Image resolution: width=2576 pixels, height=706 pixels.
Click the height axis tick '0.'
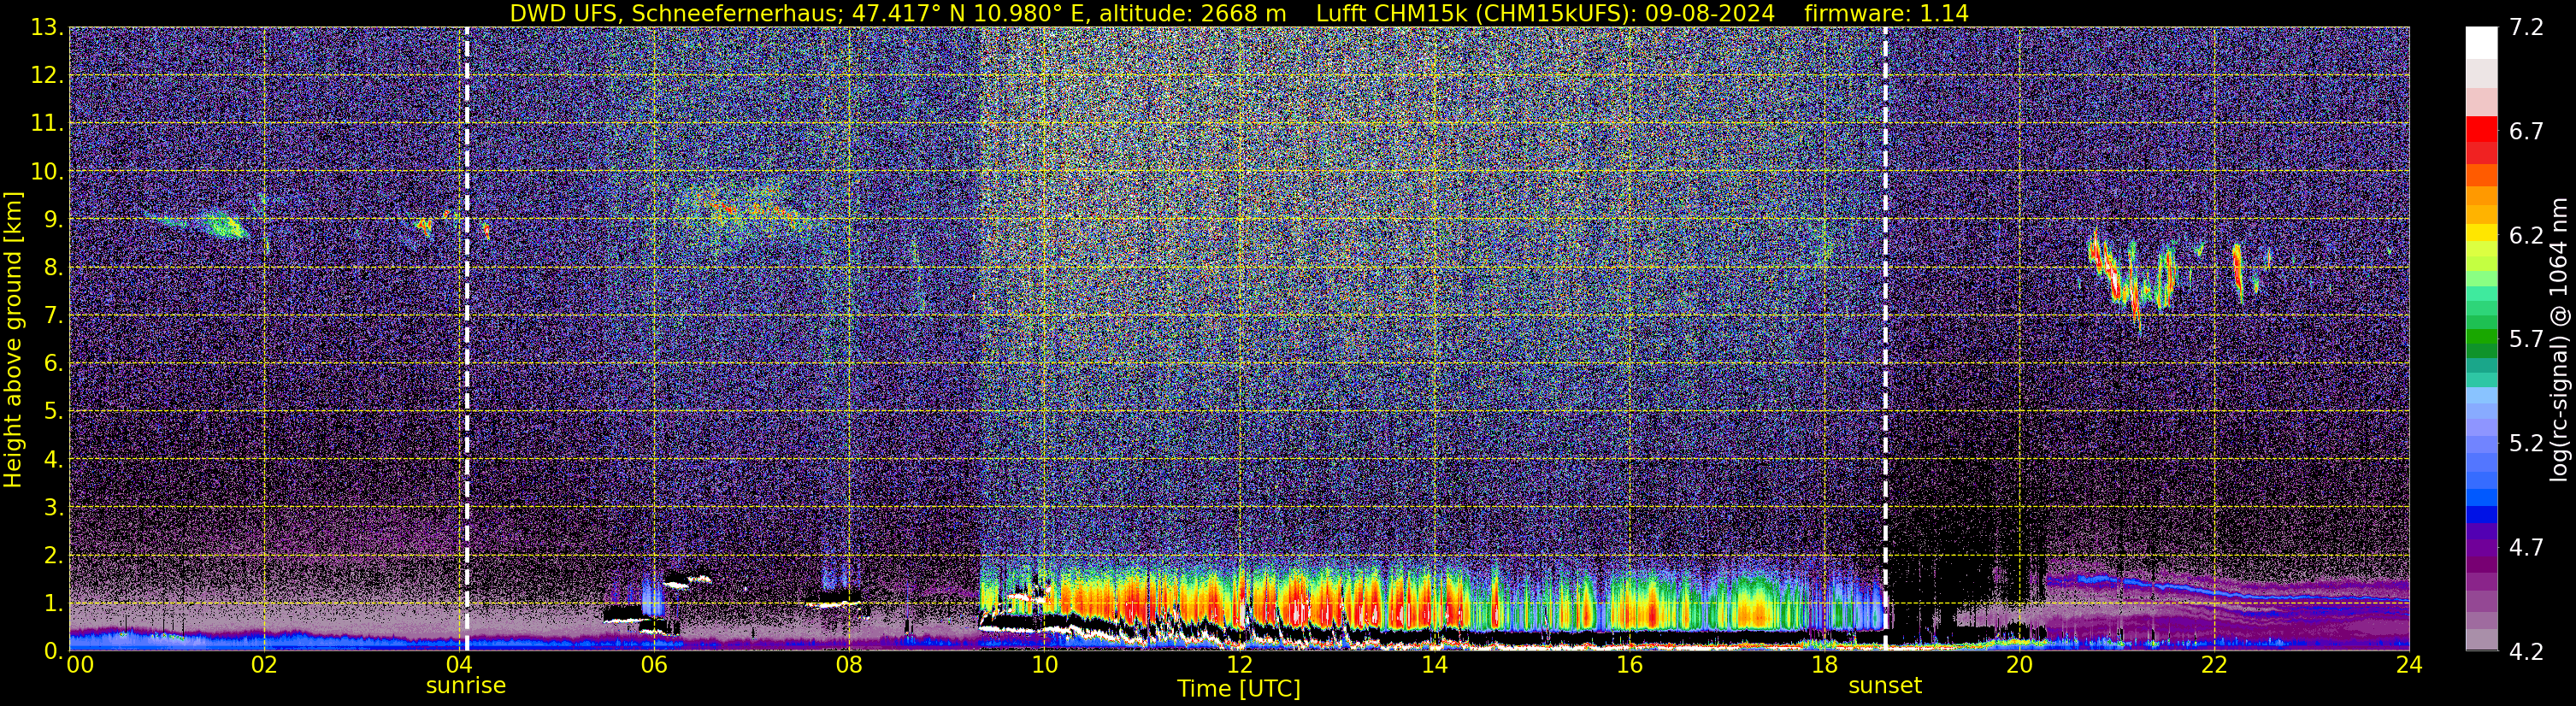pyautogui.click(x=53, y=650)
